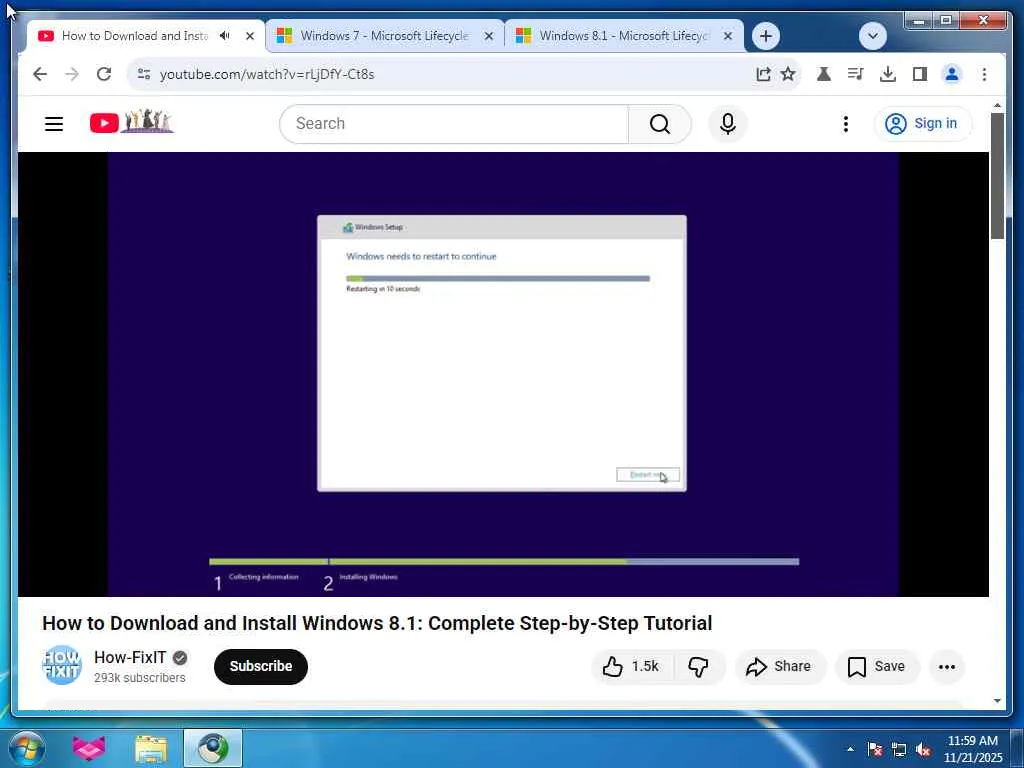Mute the tab via speaker icon
The height and width of the screenshot is (768, 1024).
pos(225,35)
